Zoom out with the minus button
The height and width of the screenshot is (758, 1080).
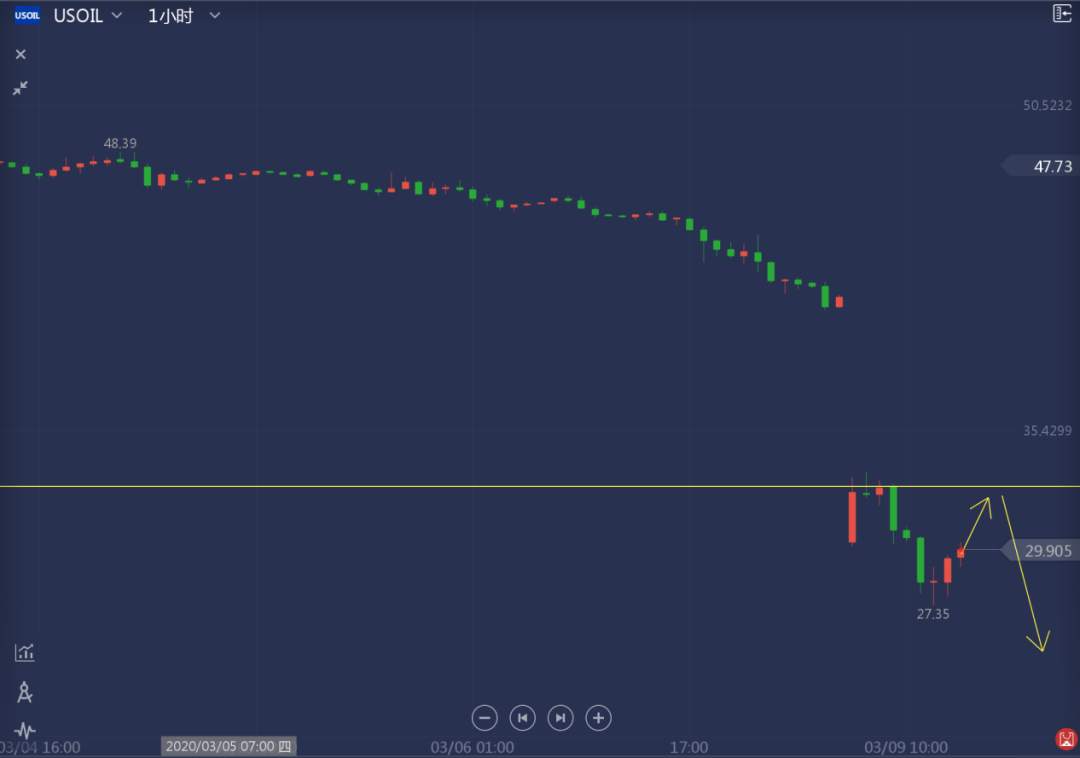484,718
